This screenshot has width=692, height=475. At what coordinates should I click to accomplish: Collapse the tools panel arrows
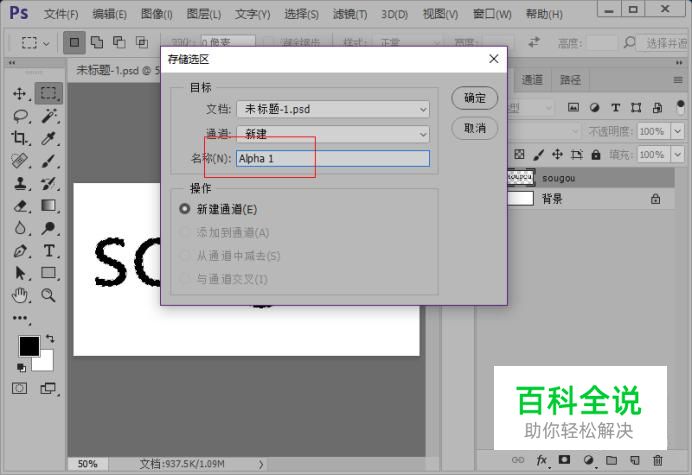[12, 63]
